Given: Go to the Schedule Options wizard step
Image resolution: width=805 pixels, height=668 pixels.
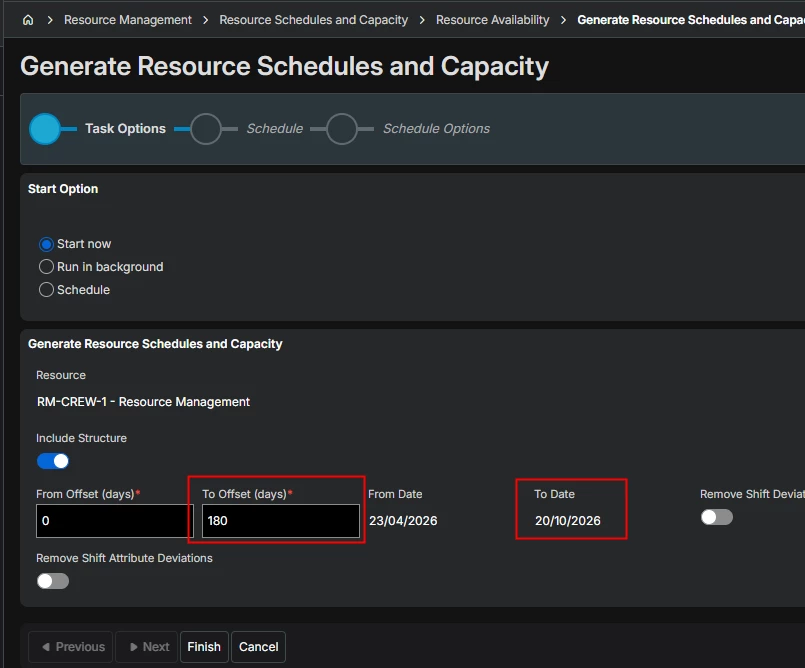Looking at the screenshot, I should [342, 129].
